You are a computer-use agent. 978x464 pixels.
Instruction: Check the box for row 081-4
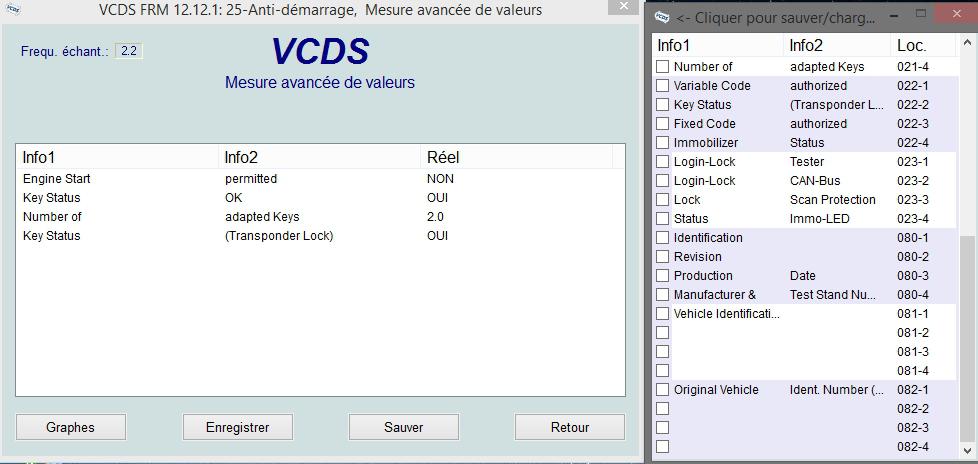tap(662, 370)
